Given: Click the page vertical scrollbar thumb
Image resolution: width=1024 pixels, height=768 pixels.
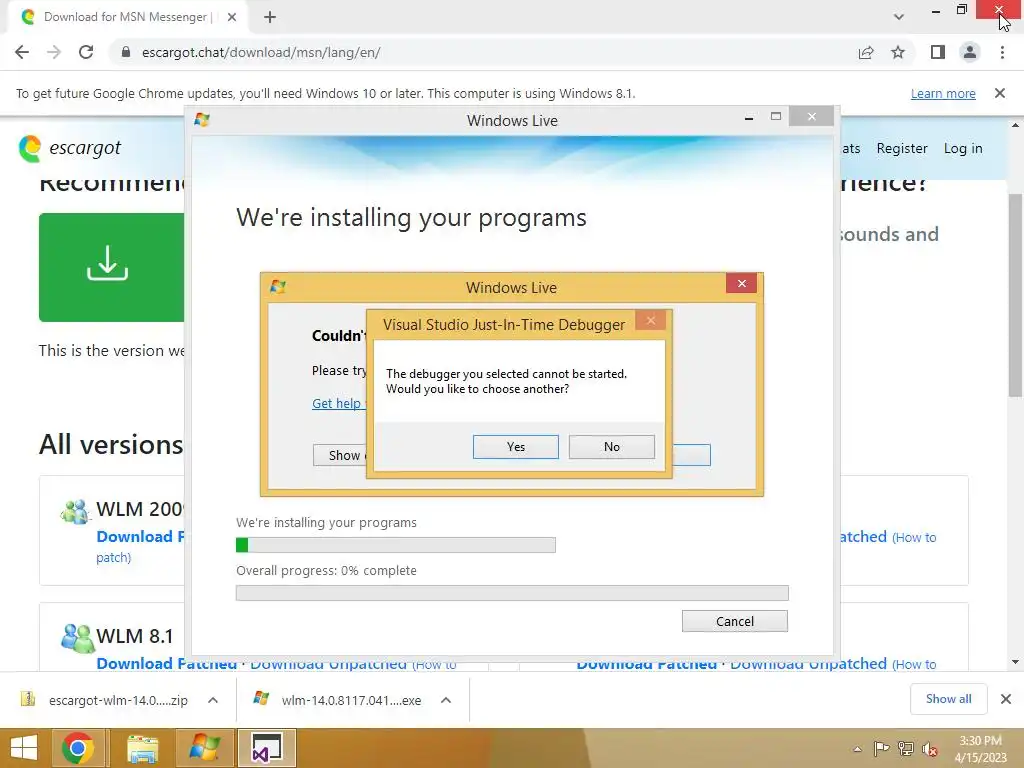Looking at the screenshot, I should (x=1016, y=295).
